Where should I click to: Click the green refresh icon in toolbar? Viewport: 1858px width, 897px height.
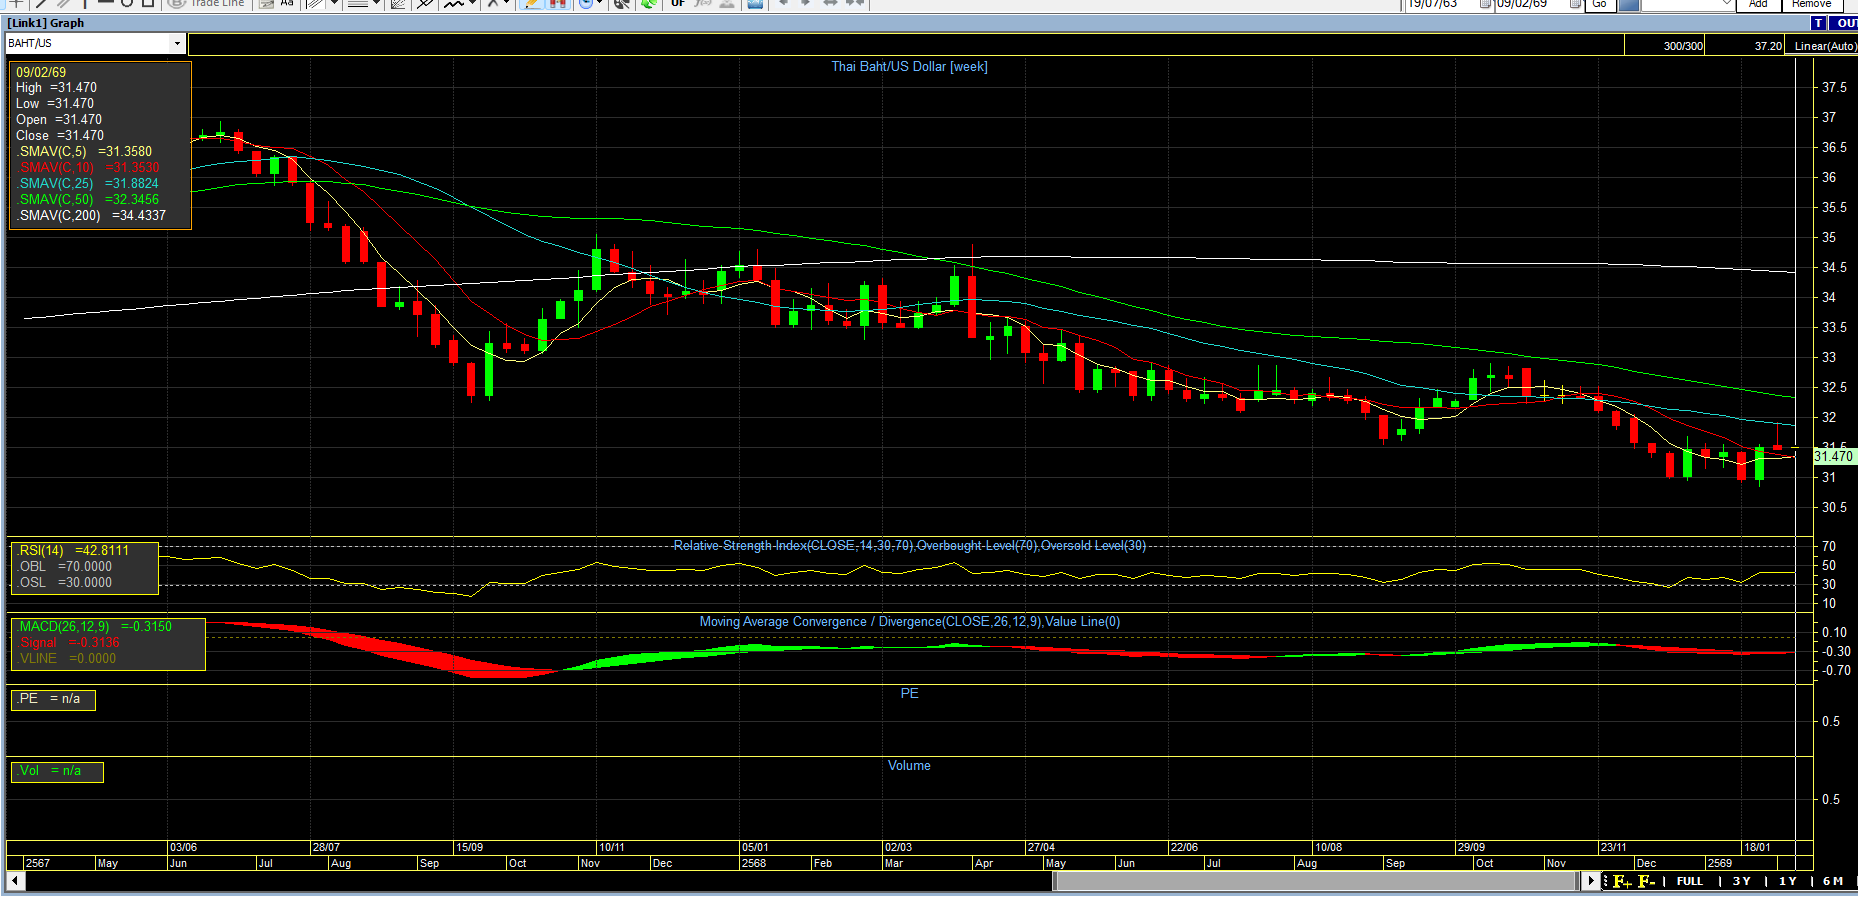(x=650, y=4)
